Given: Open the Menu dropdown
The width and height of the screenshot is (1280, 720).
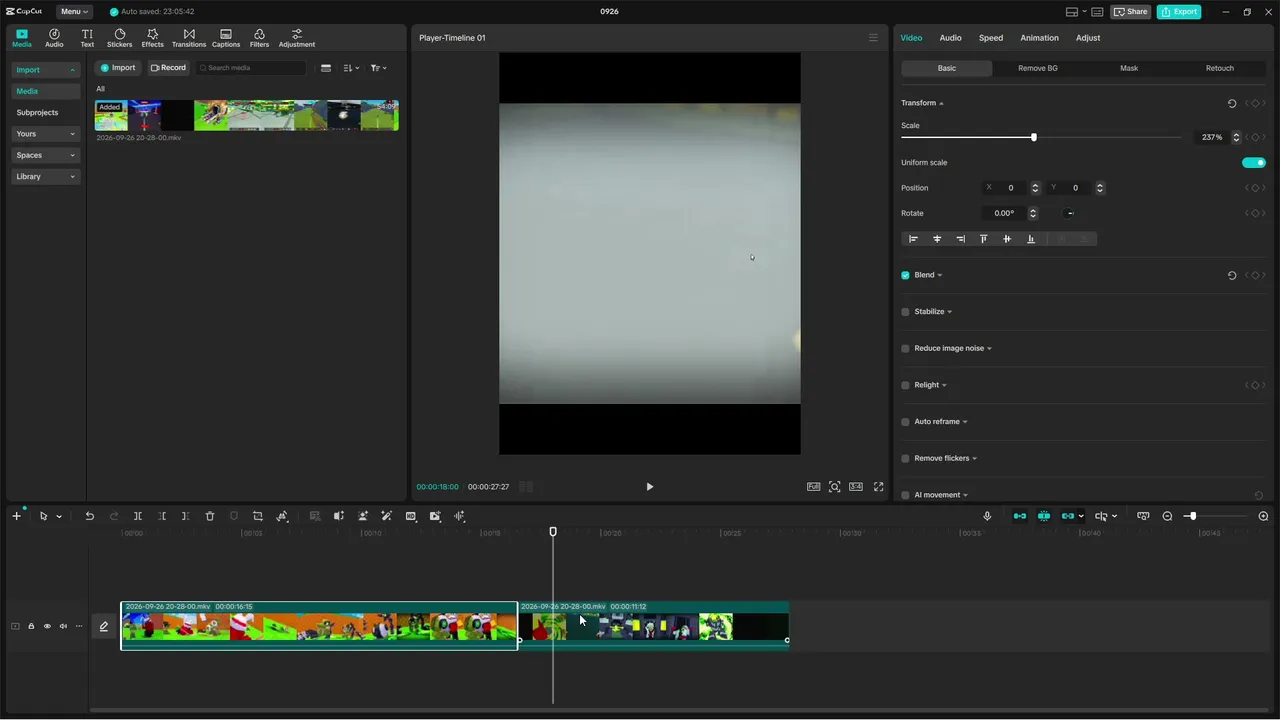Looking at the screenshot, I should click(x=74, y=12).
